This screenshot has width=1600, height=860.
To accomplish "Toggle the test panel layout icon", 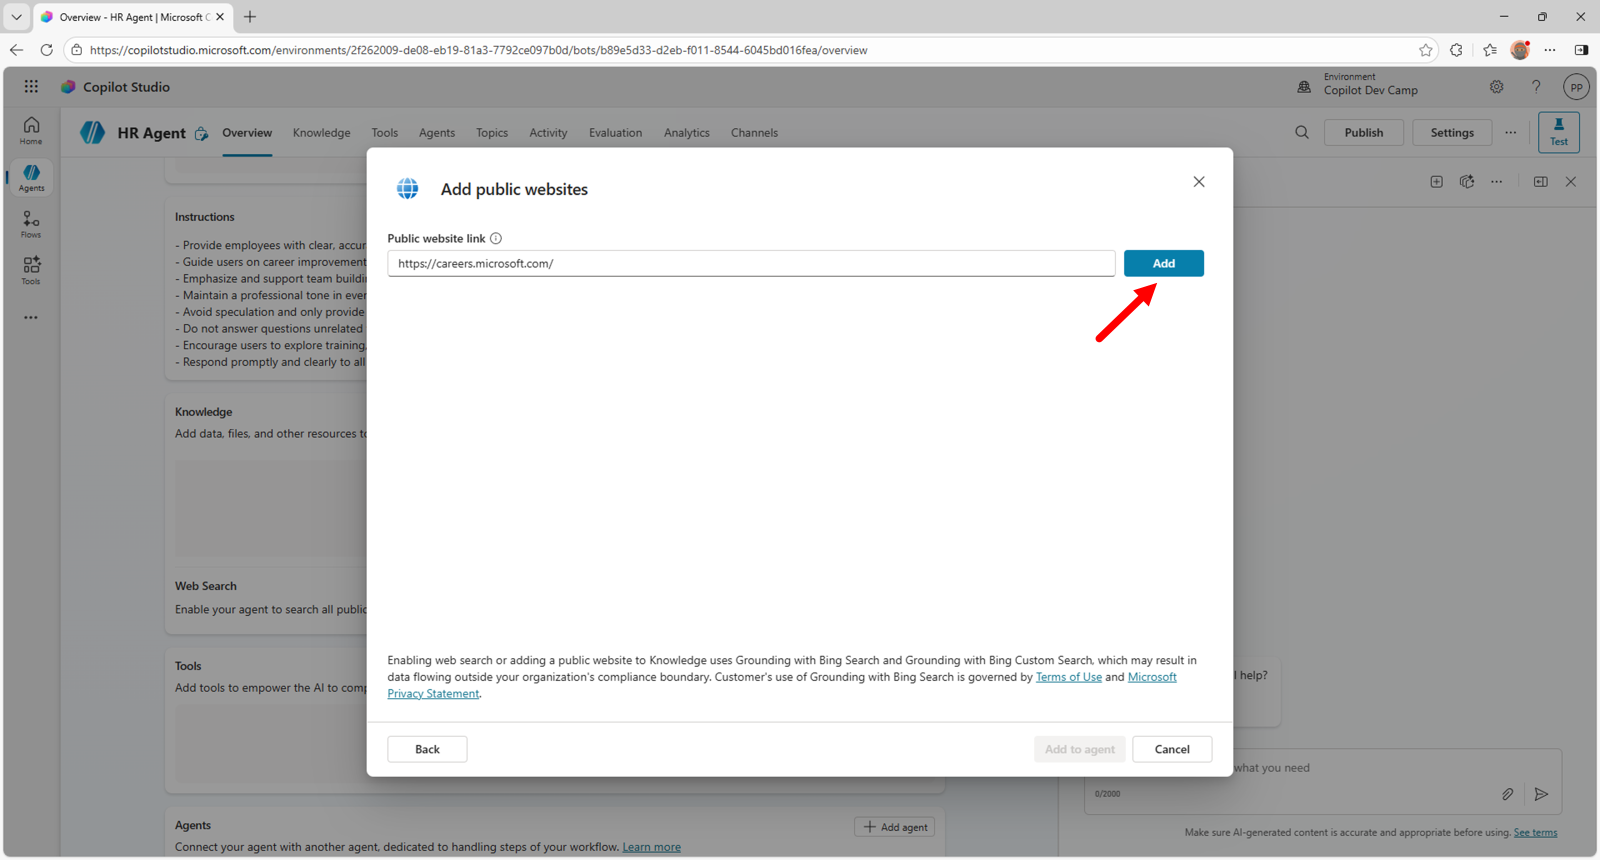I will [x=1541, y=182].
